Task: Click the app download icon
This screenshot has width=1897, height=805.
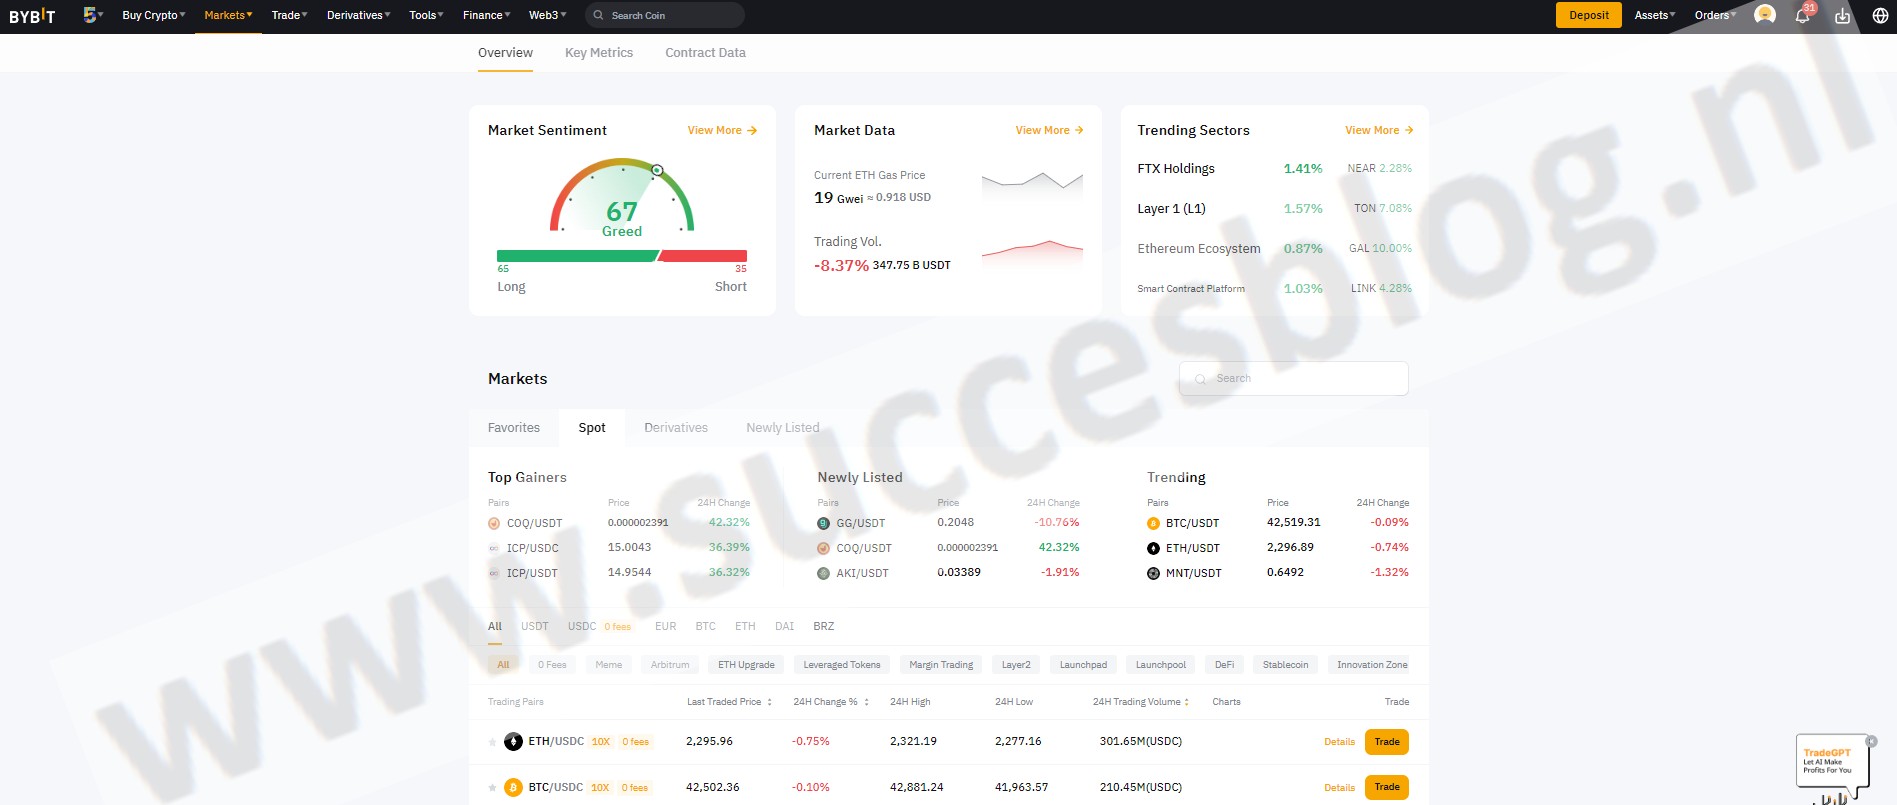Action: (x=1842, y=15)
